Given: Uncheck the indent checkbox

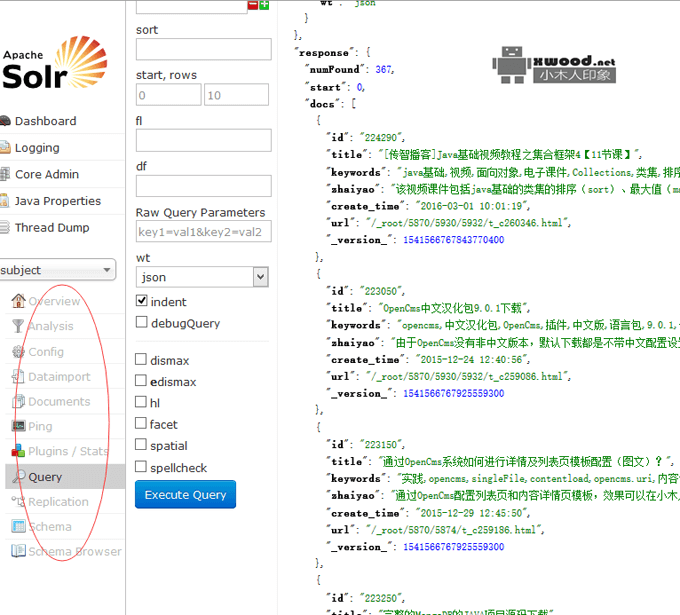Looking at the screenshot, I should click(142, 301).
